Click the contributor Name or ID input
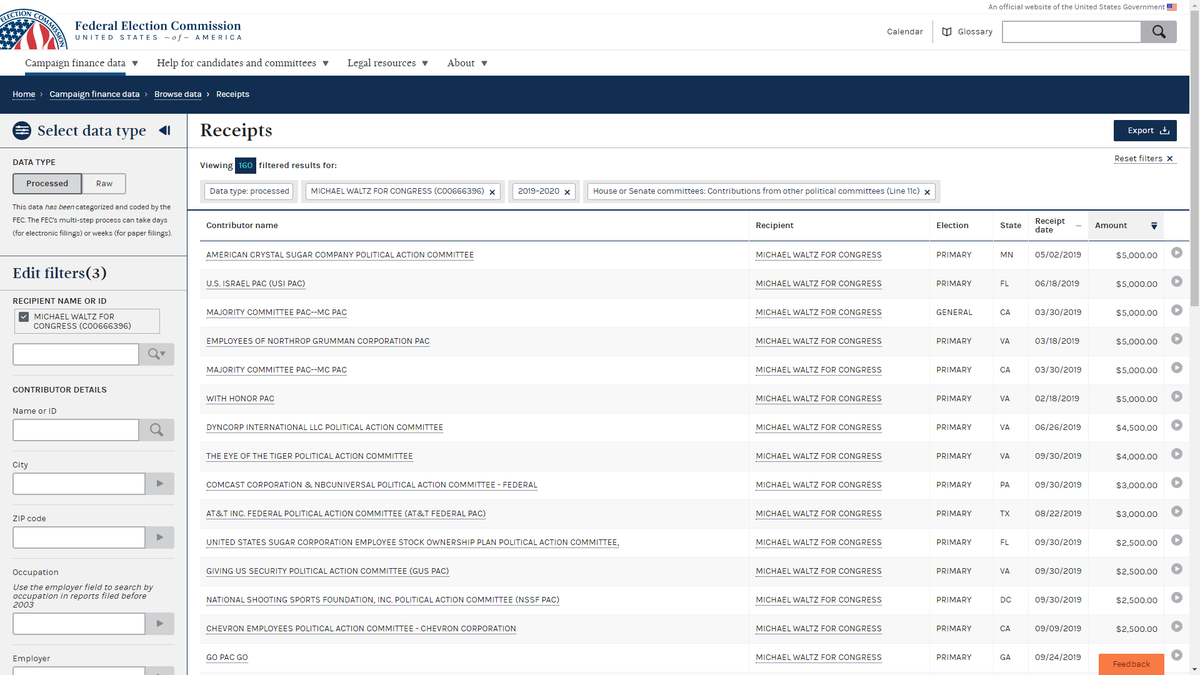The width and height of the screenshot is (1200, 675). [76, 430]
